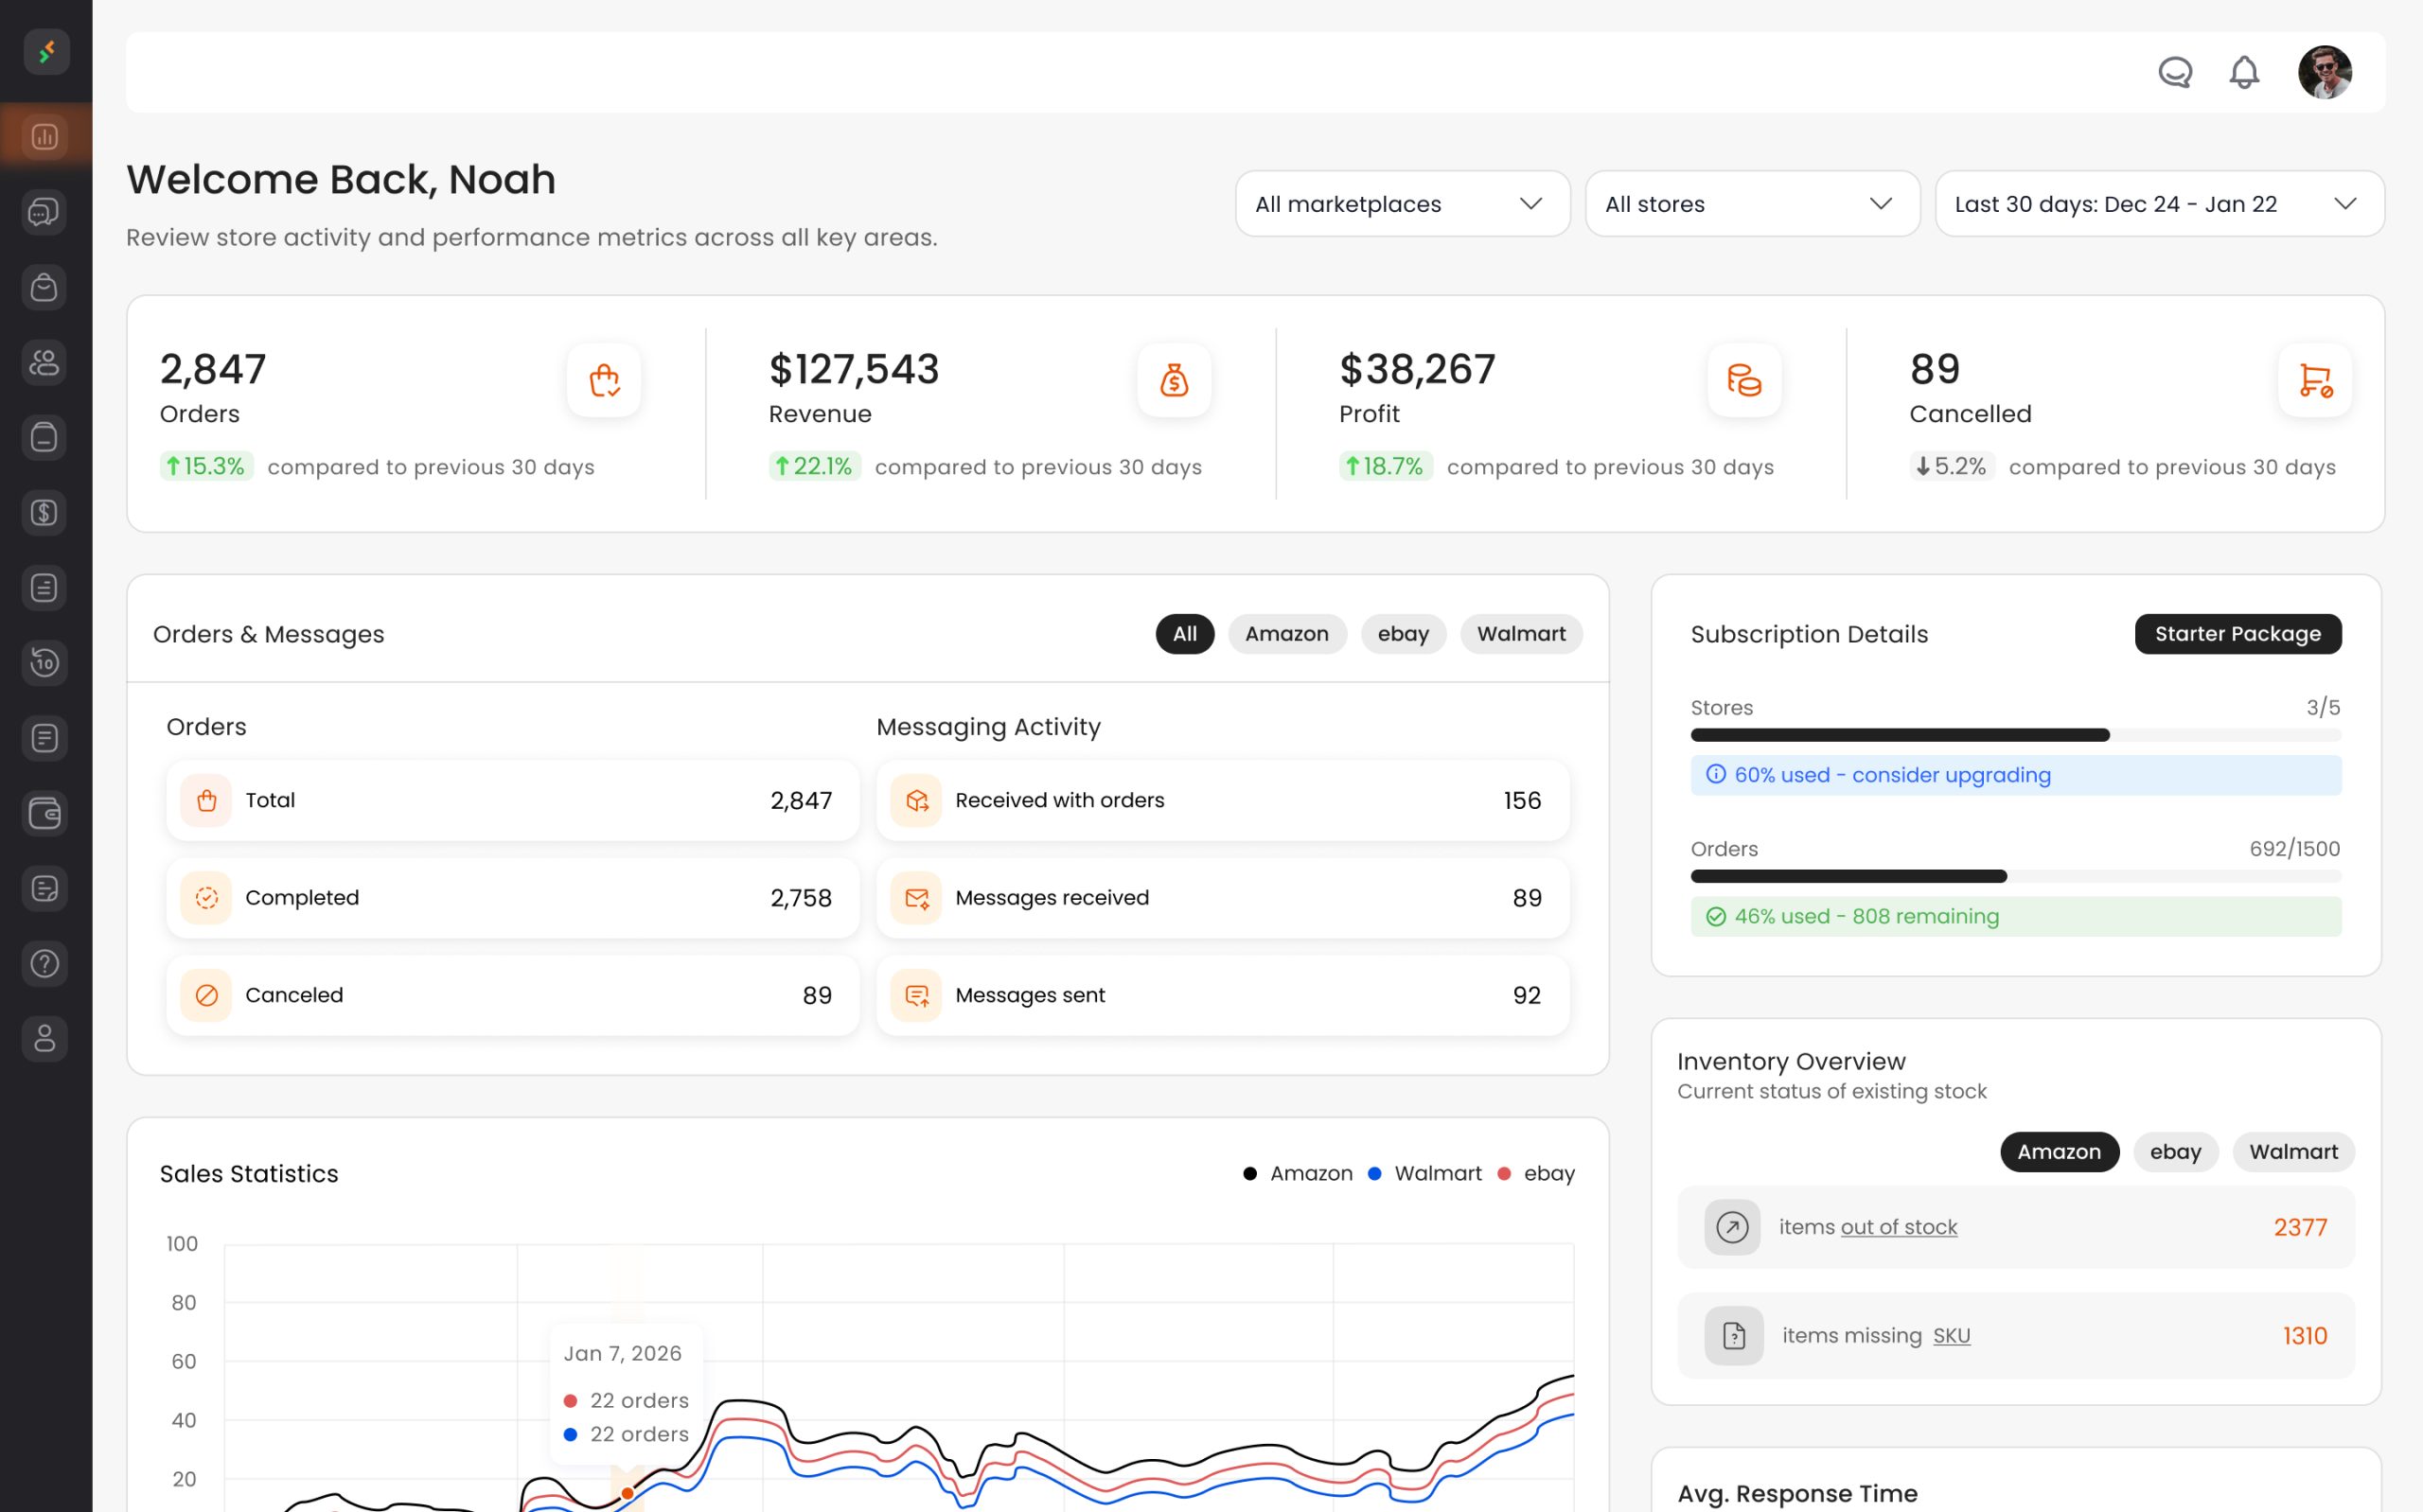Screen dimensions: 2423x1512
Task: Click the notification bell icon
Action: [2244, 72]
